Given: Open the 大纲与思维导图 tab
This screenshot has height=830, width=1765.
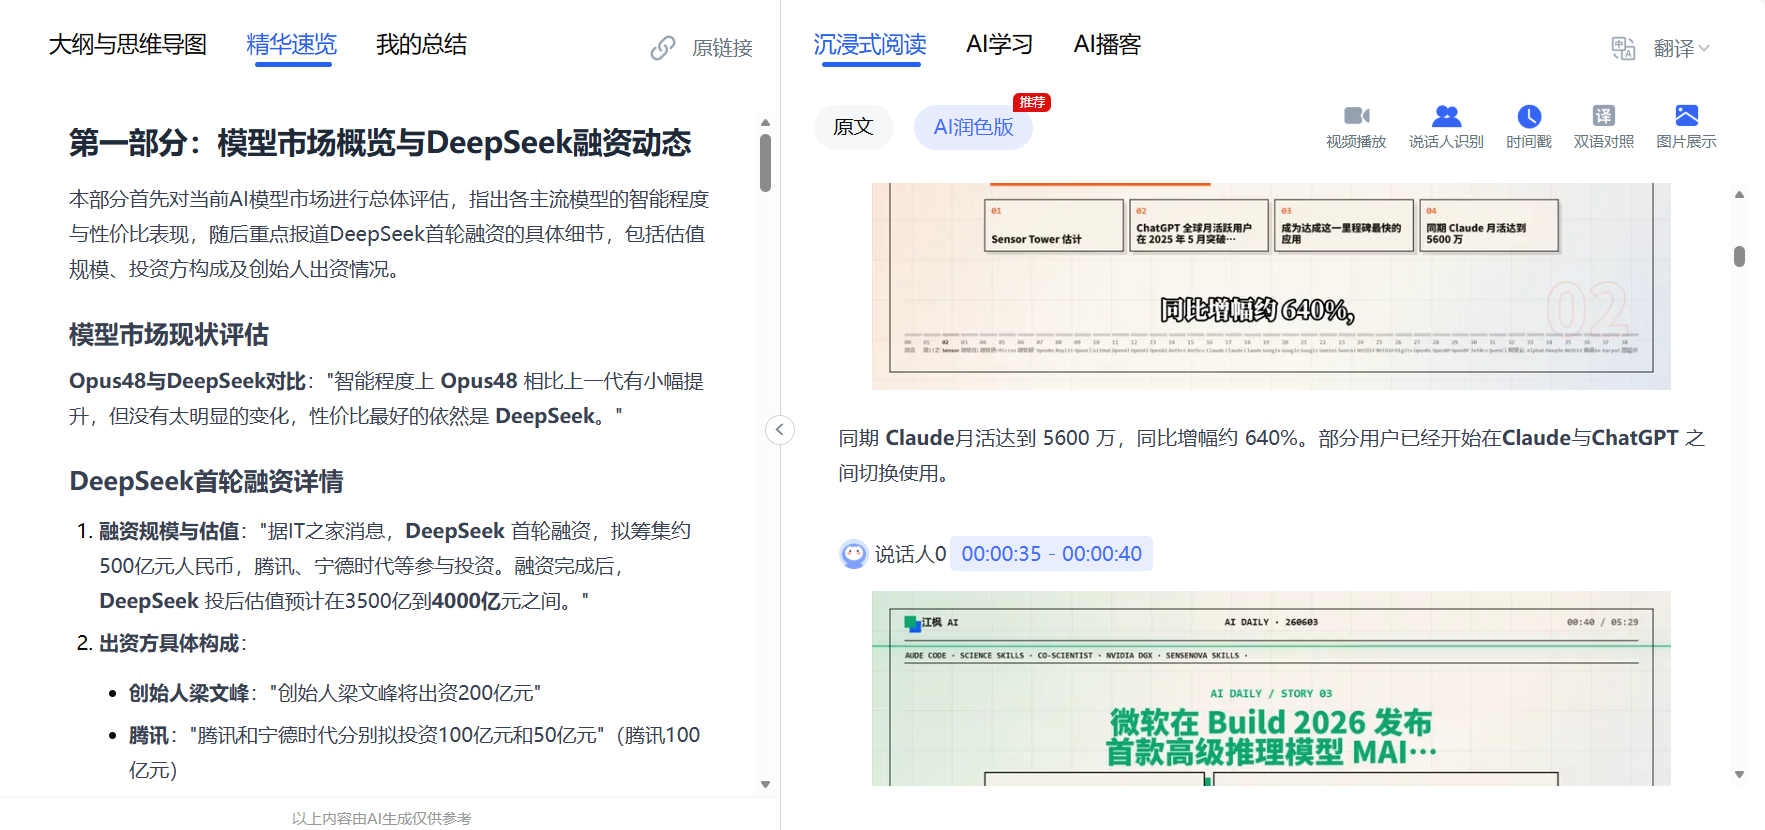Looking at the screenshot, I should coord(128,45).
